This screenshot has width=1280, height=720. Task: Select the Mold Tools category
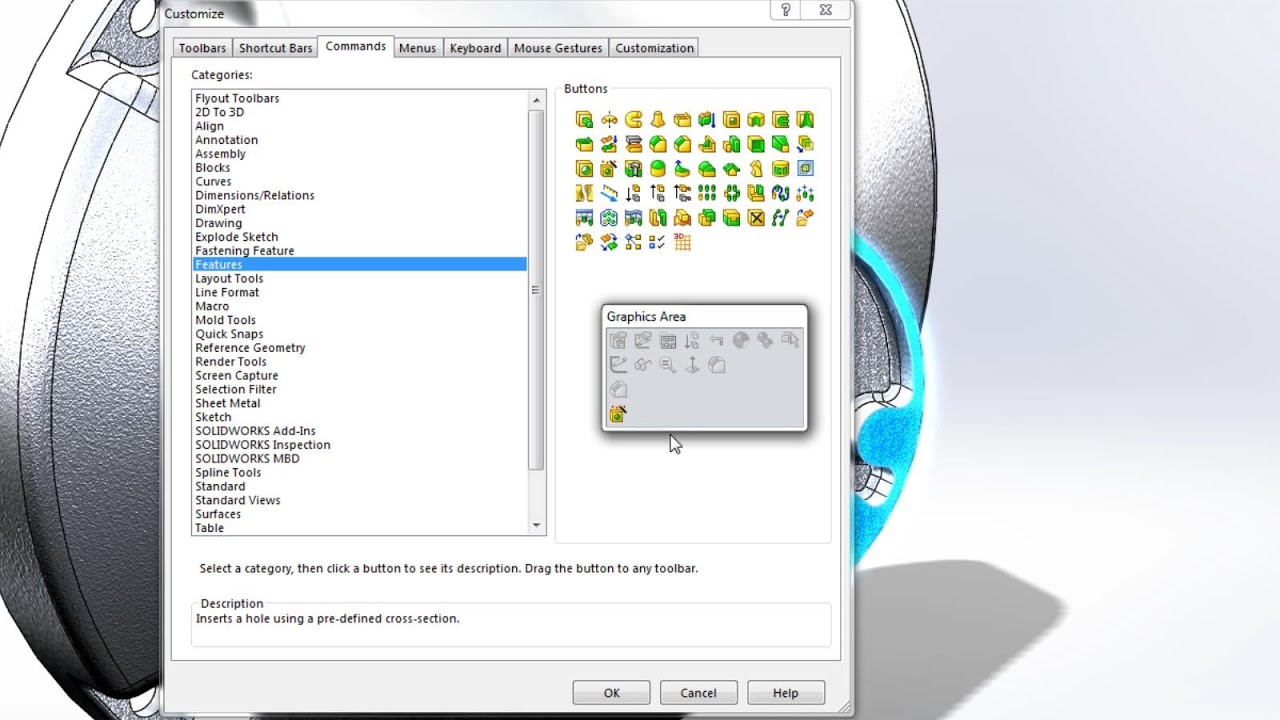225,320
